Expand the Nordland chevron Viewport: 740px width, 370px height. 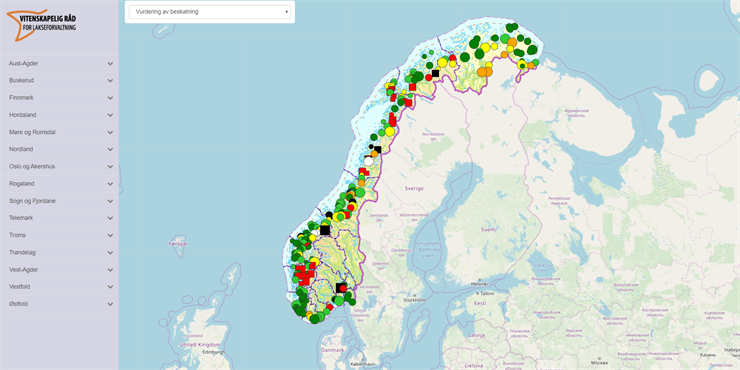click(x=110, y=149)
